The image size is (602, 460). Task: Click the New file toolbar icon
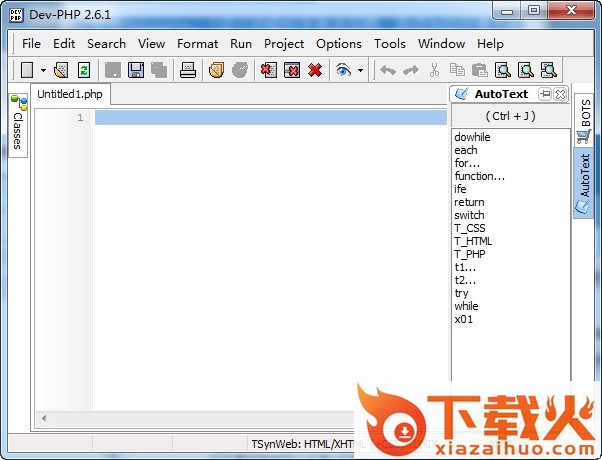pyautogui.click(x=27, y=70)
